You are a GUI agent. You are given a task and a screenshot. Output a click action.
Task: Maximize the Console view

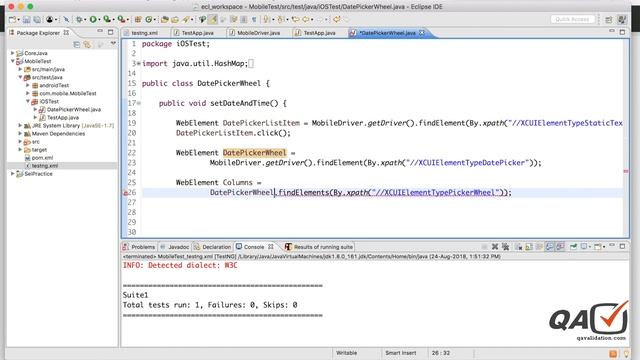pyautogui.click(x=622, y=246)
